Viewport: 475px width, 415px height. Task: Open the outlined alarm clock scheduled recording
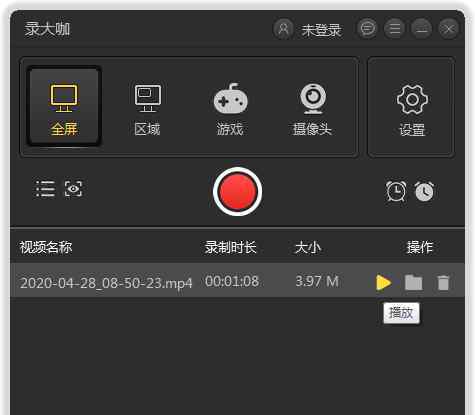tap(396, 191)
